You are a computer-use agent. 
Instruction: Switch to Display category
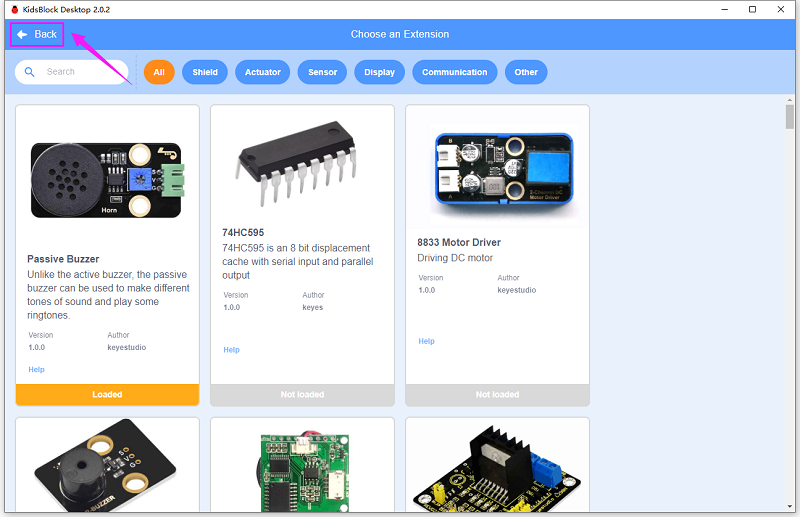(x=380, y=72)
